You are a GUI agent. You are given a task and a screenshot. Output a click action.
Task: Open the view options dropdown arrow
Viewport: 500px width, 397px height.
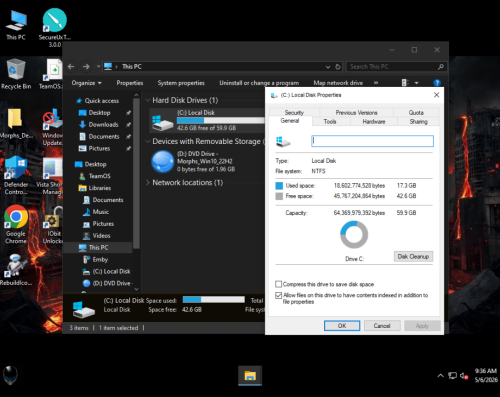point(416,83)
